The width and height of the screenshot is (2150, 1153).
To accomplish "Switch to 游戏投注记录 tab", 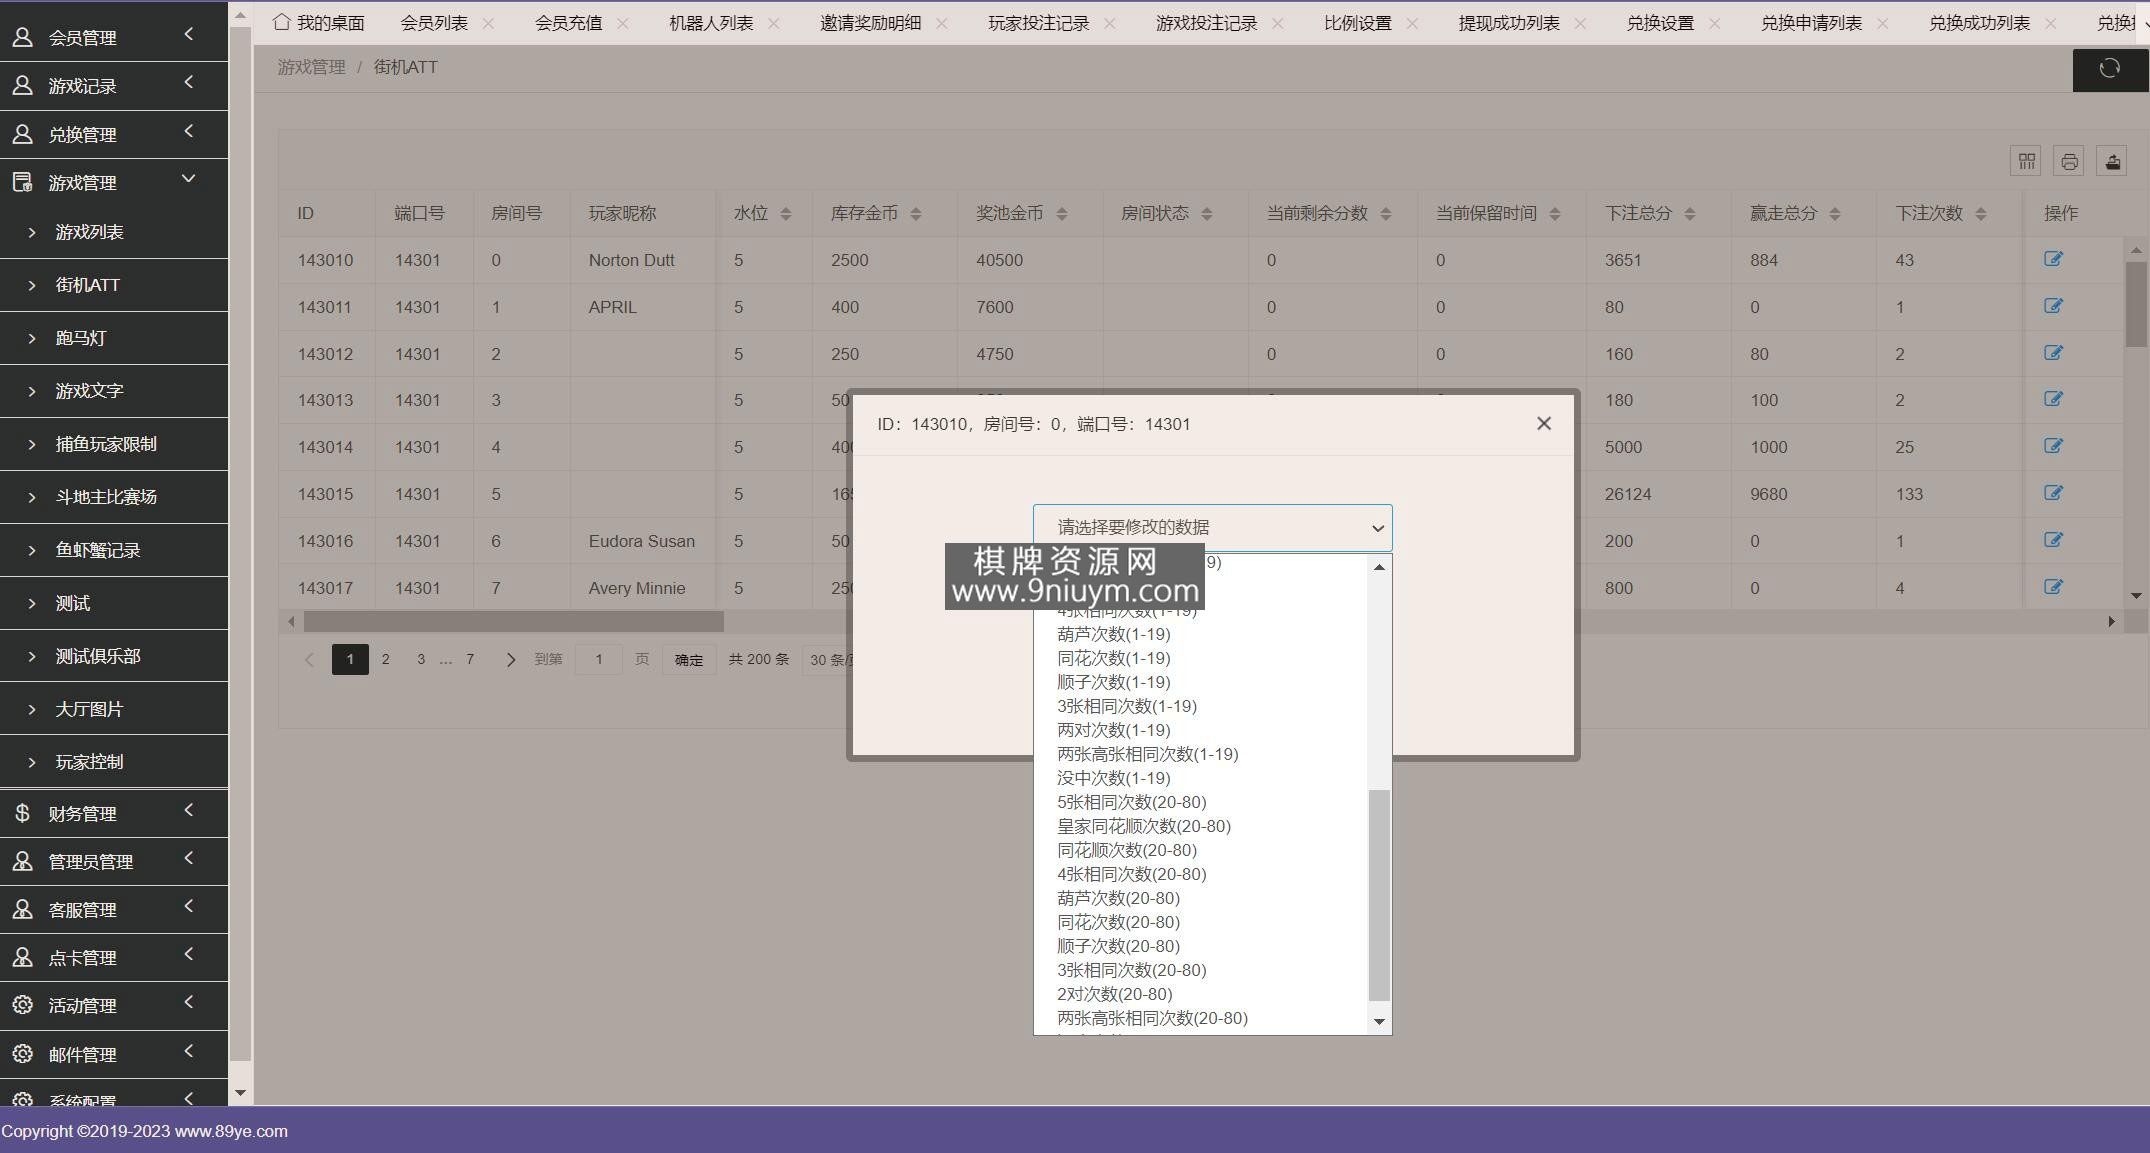I will pyautogui.click(x=1206, y=23).
